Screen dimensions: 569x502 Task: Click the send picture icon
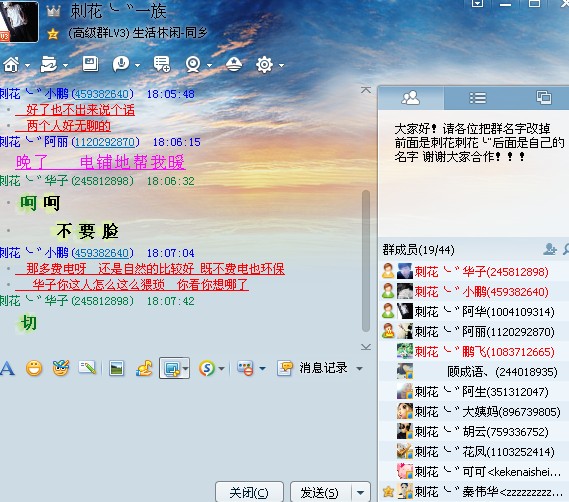click(116, 368)
